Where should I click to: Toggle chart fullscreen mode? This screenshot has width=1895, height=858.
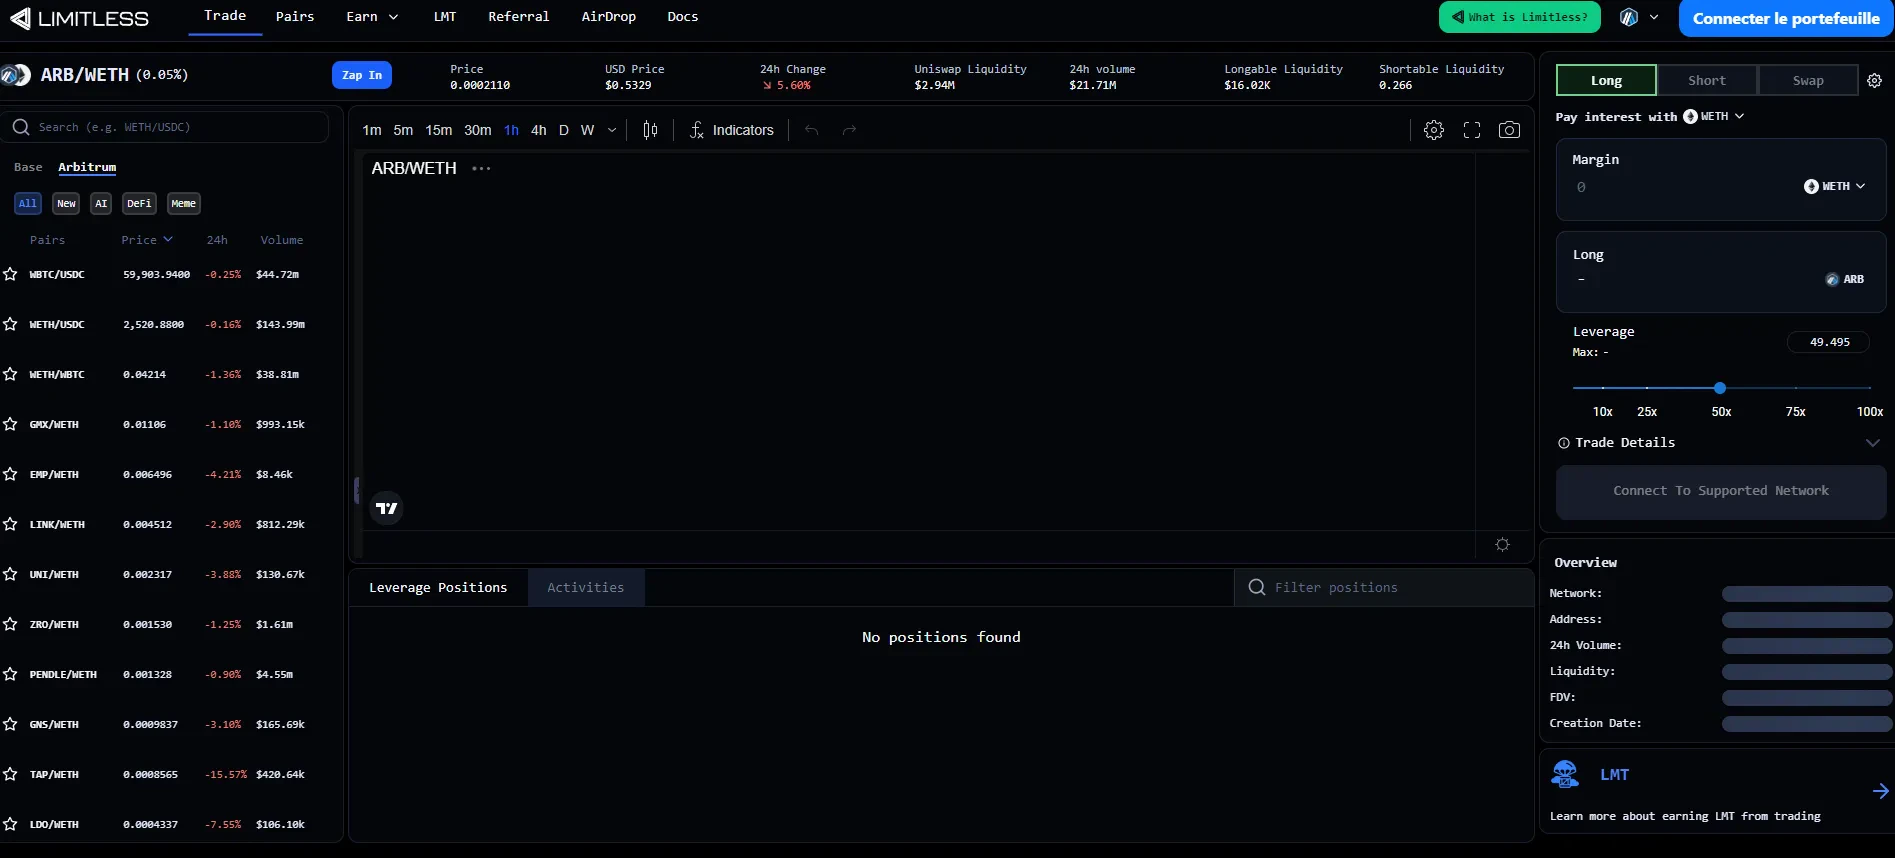click(x=1472, y=130)
